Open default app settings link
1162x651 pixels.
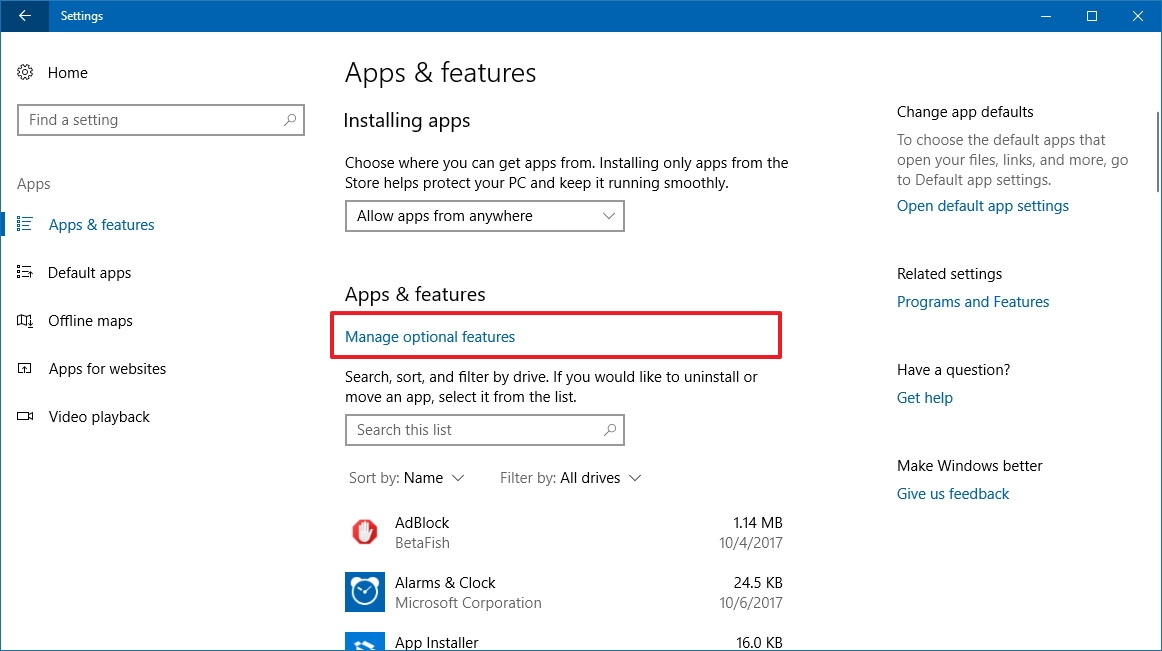point(983,206)
